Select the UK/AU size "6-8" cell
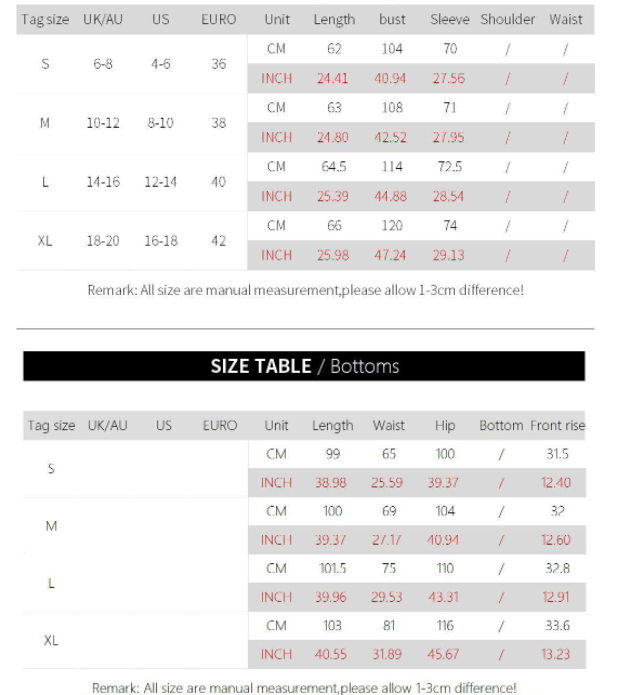 (x=103, y=63)
